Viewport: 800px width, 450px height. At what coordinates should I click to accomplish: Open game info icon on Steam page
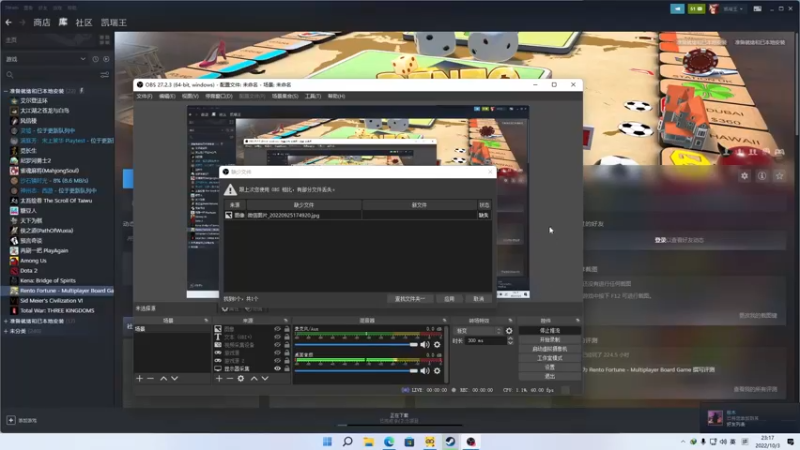pos(762,176)
